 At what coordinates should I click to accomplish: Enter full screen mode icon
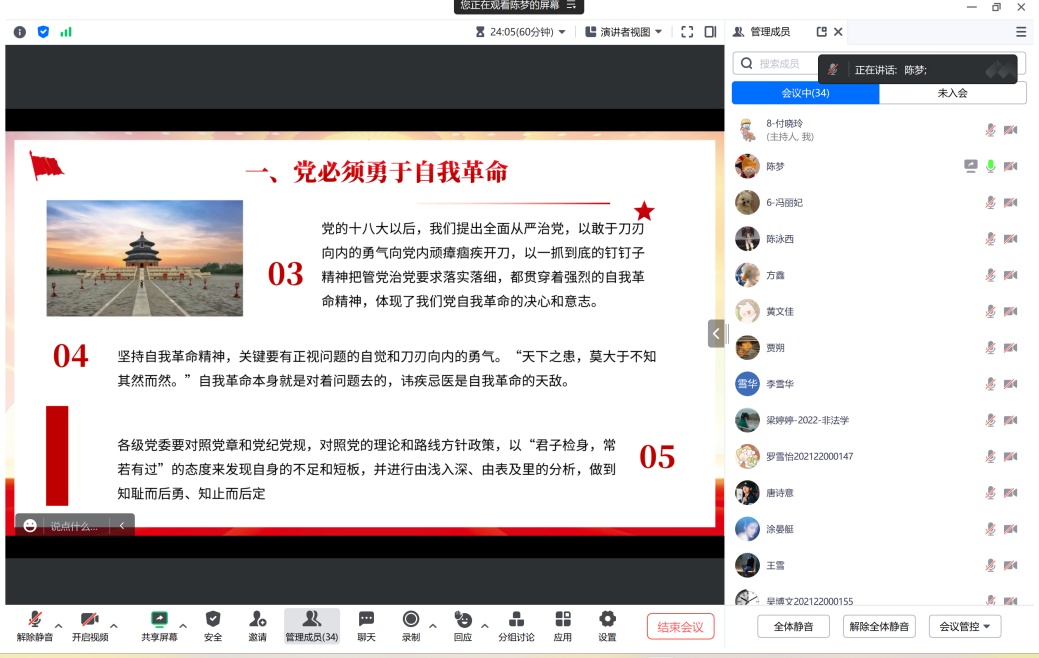[687, 32]
